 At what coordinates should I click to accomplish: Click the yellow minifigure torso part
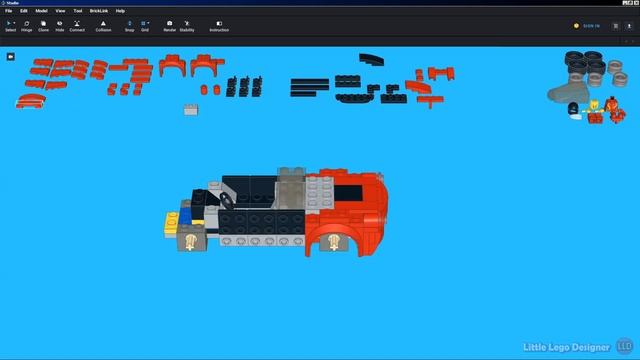[594, 107]
